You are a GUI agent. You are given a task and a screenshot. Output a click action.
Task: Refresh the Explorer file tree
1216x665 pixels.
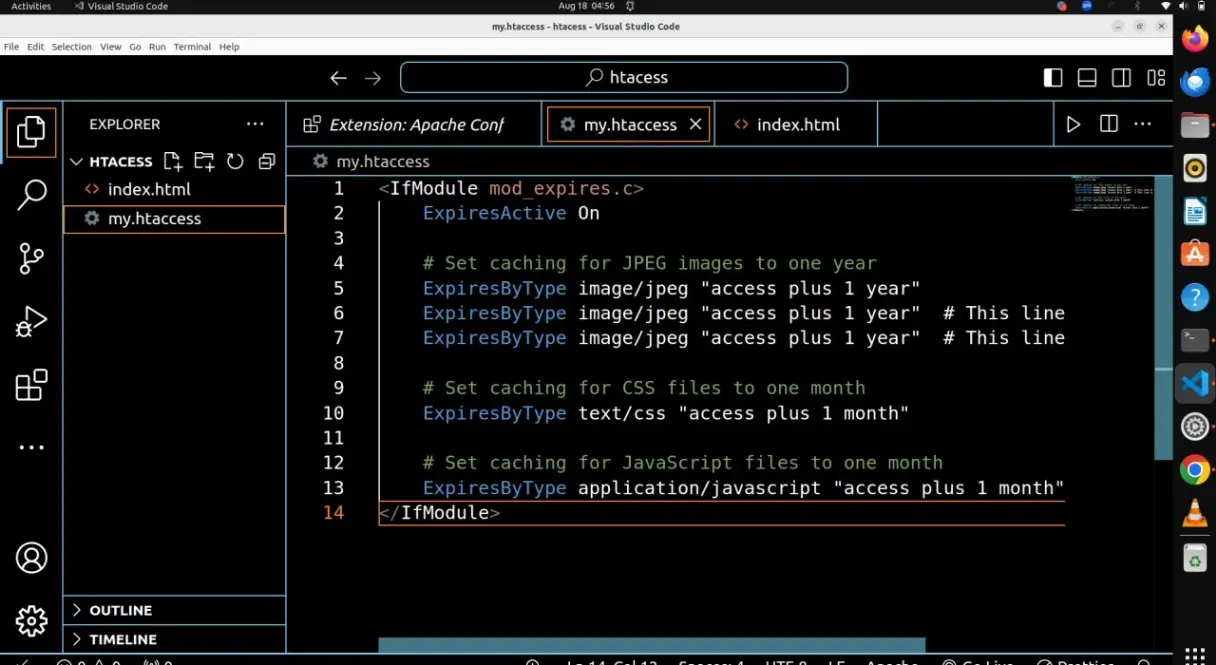(235, 161)
